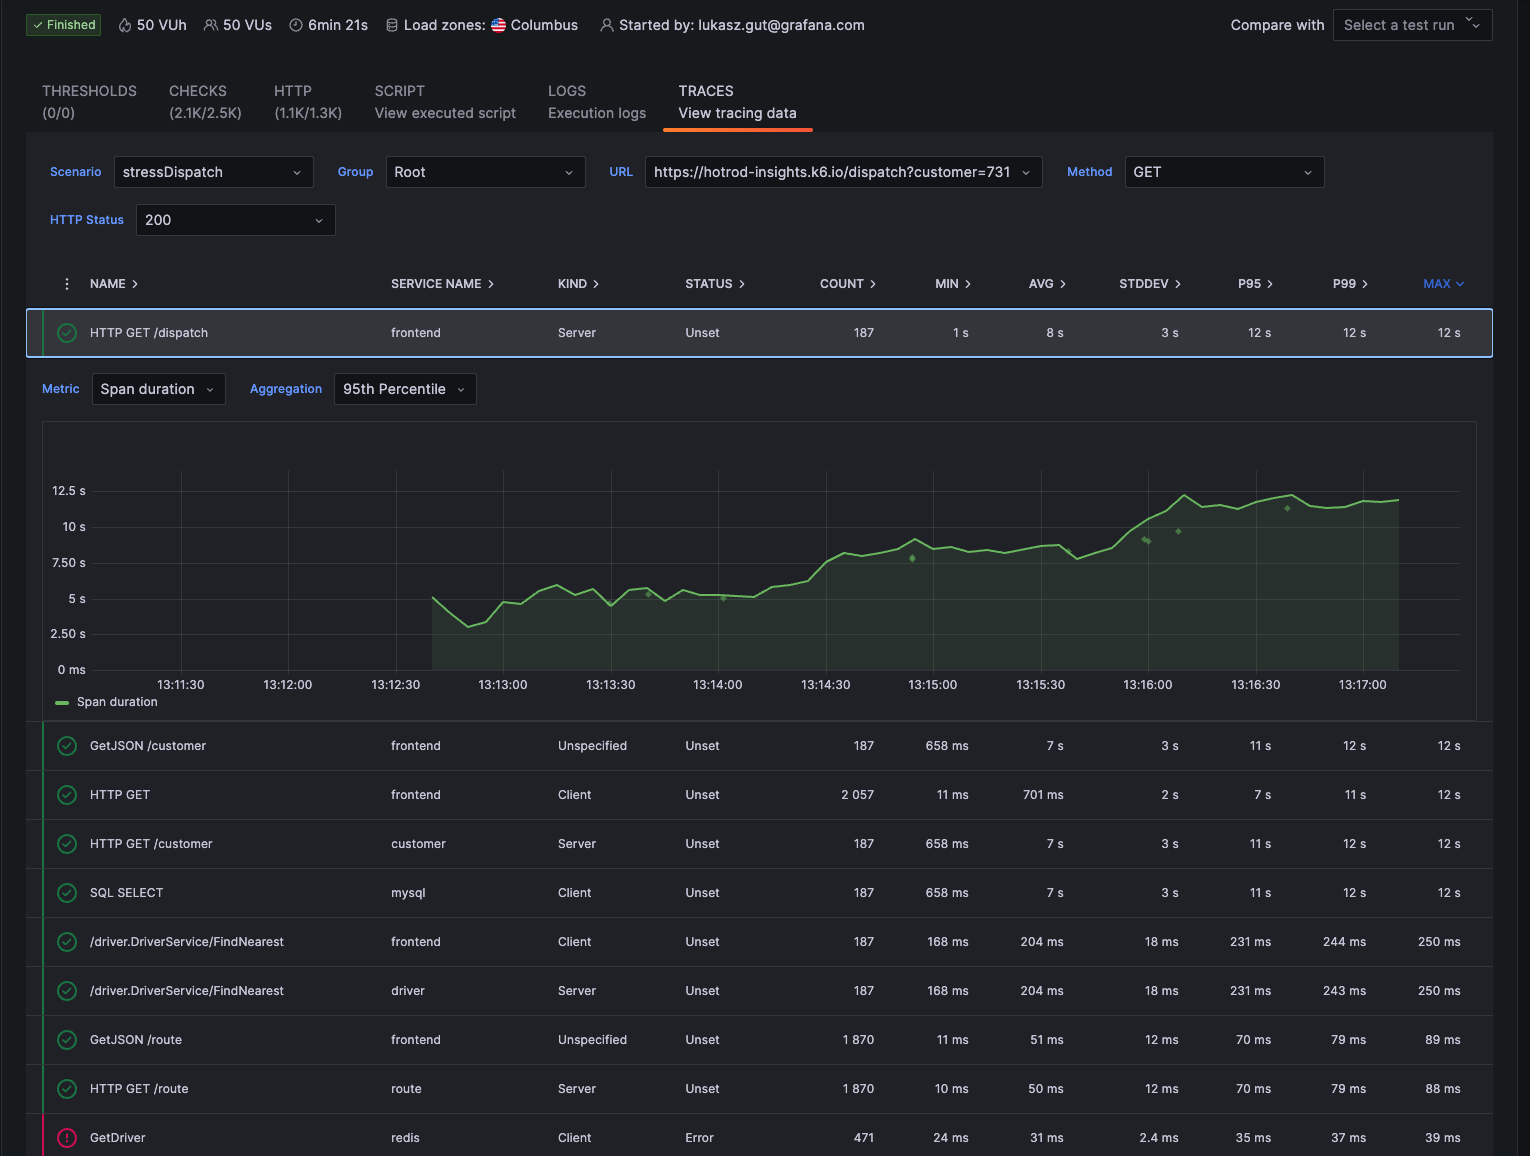Open the Method GET dropdown
Screen dimensions: 1530x1156
[x=1223, y=172]
